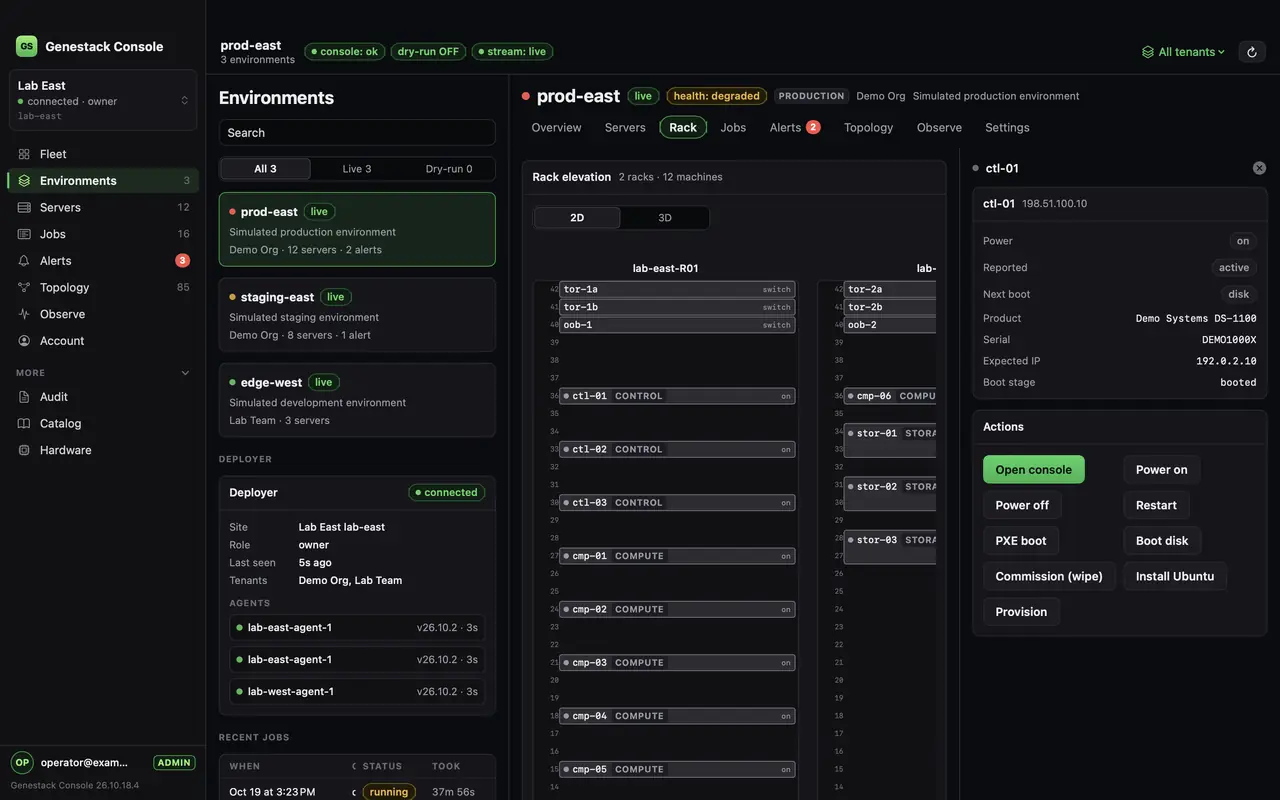Select the prod-east environment card

click(357, 230)
